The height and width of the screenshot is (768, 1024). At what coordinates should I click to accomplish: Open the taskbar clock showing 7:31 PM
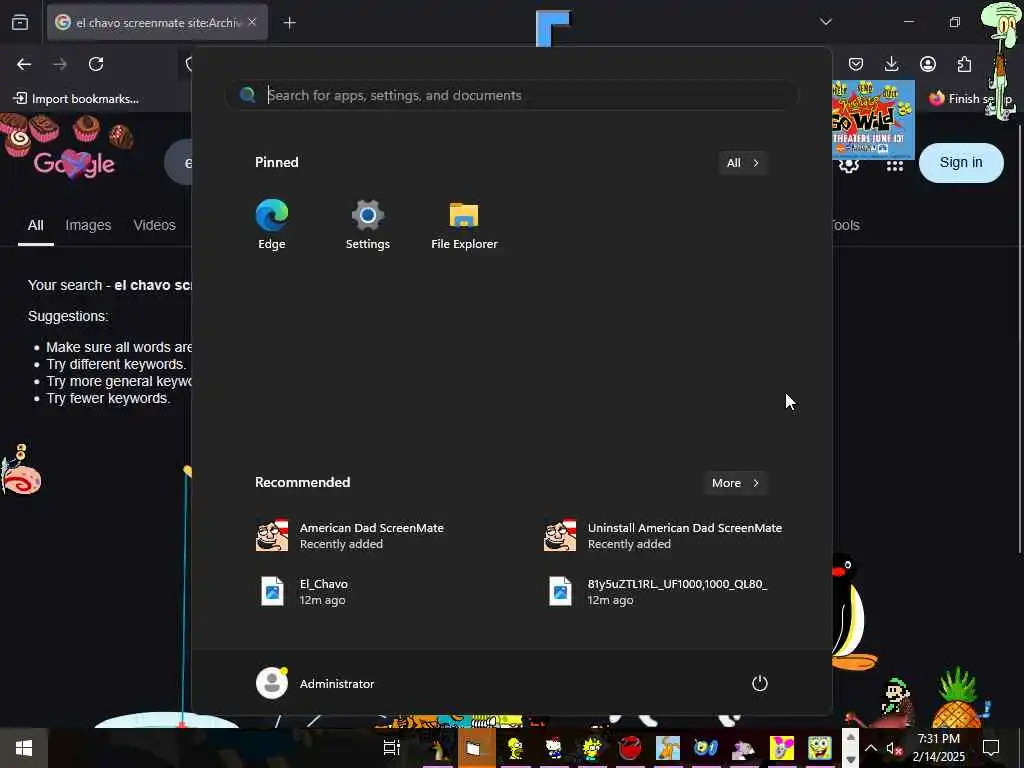coord(938,748)
